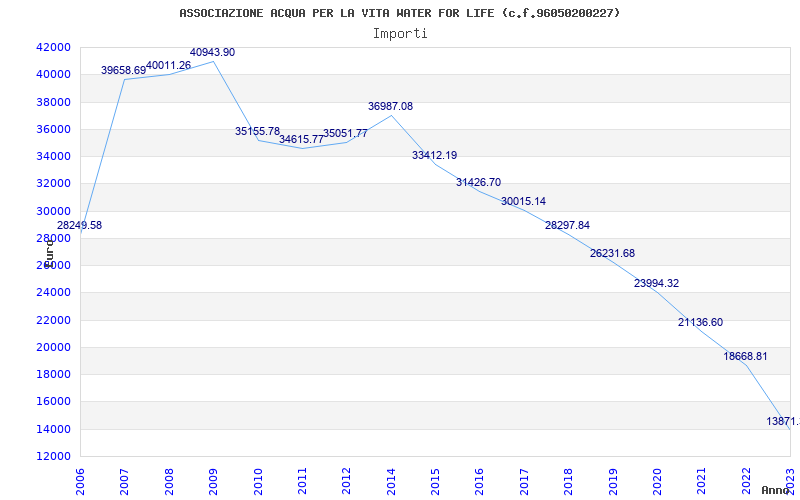Screen dimensions: 800x500
Task: Click y-axis value 36000
Action: 53,129
